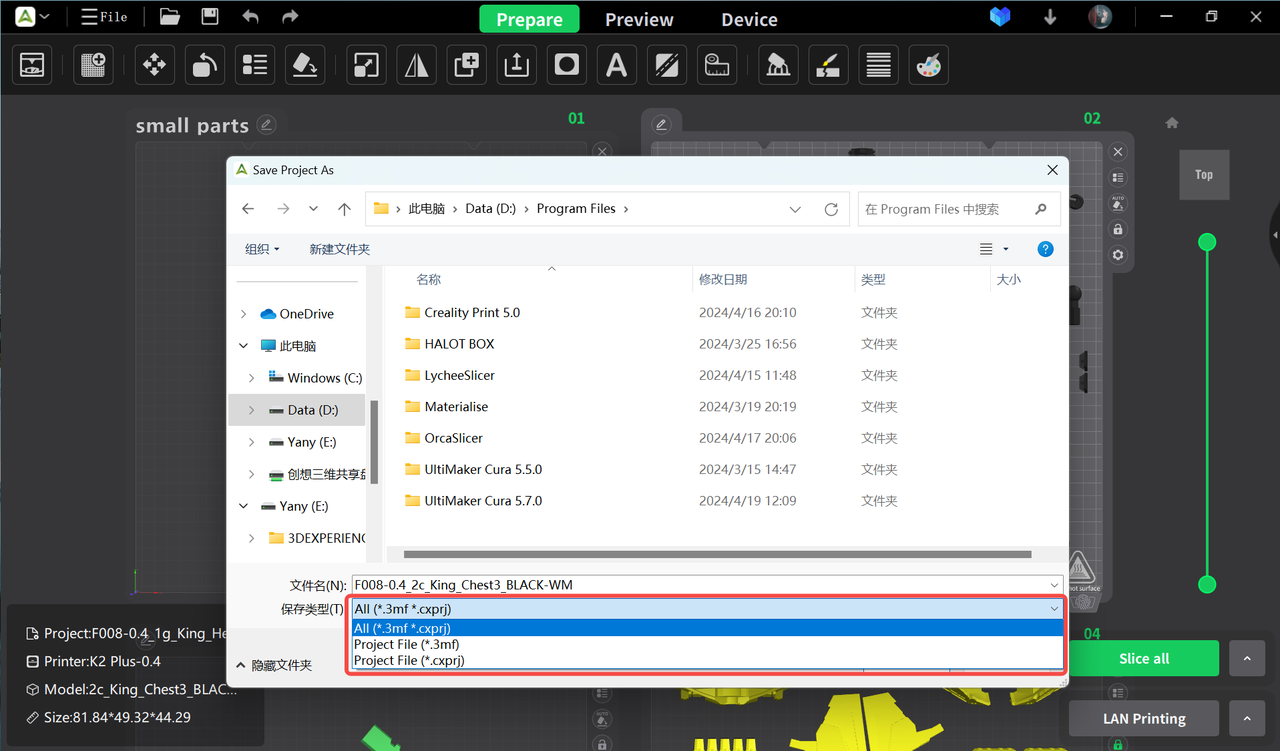Select the seam painting tool

[828, 65]
